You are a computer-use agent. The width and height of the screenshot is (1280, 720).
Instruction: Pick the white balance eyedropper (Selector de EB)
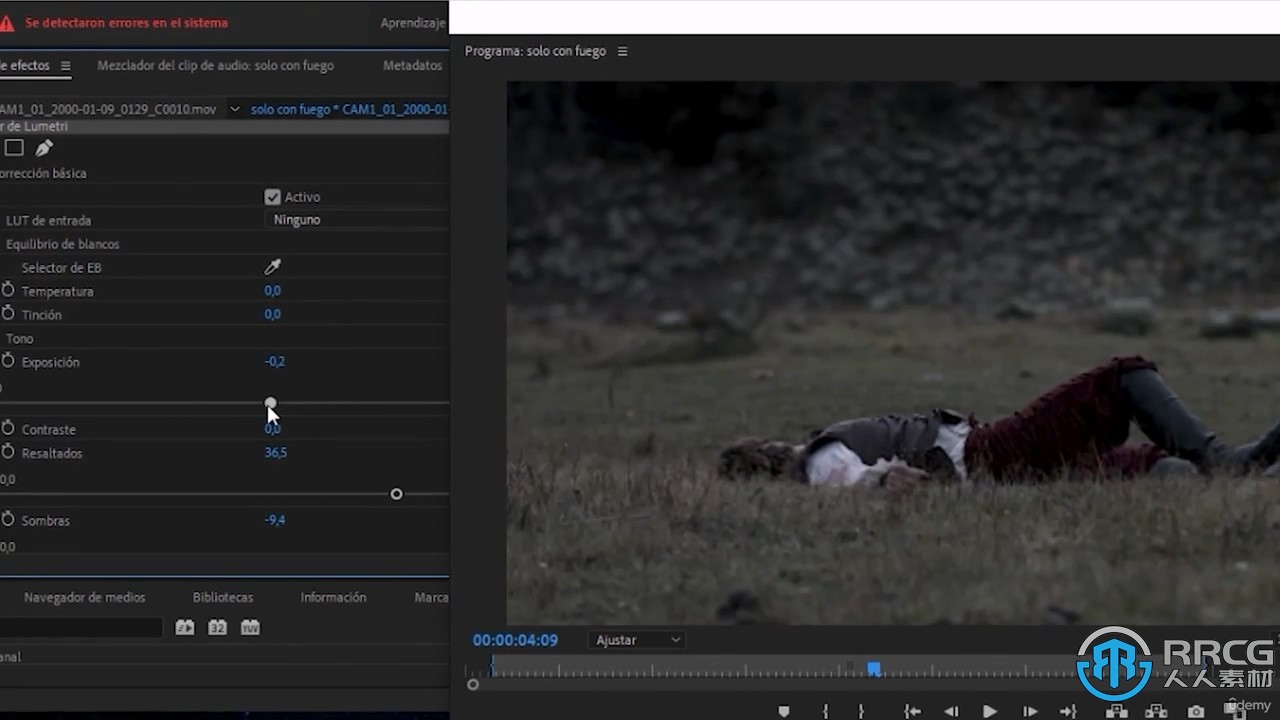pos(272,267)
